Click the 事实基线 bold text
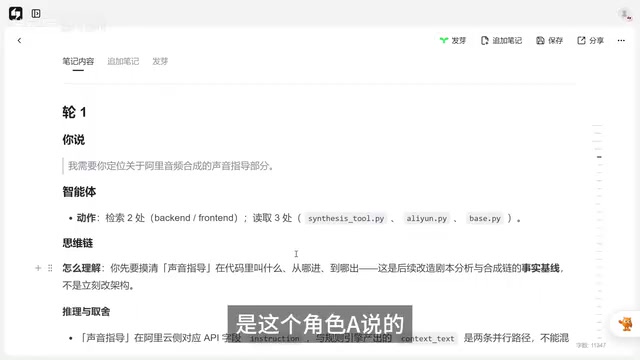This screenshot has width=640, height=360. [540, 268]
